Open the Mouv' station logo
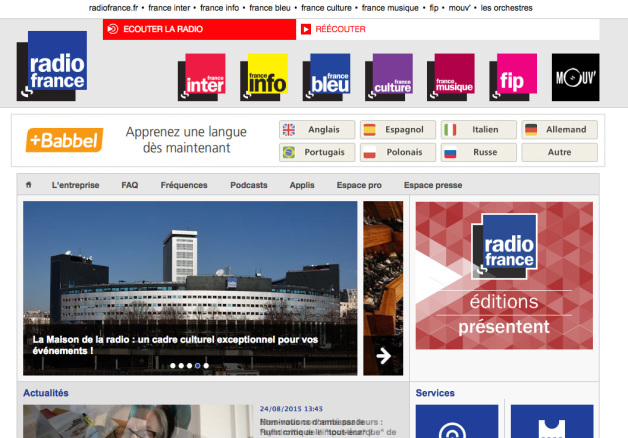Image resolution: width=628 pixels, height=438 pixels. [576, 77]
